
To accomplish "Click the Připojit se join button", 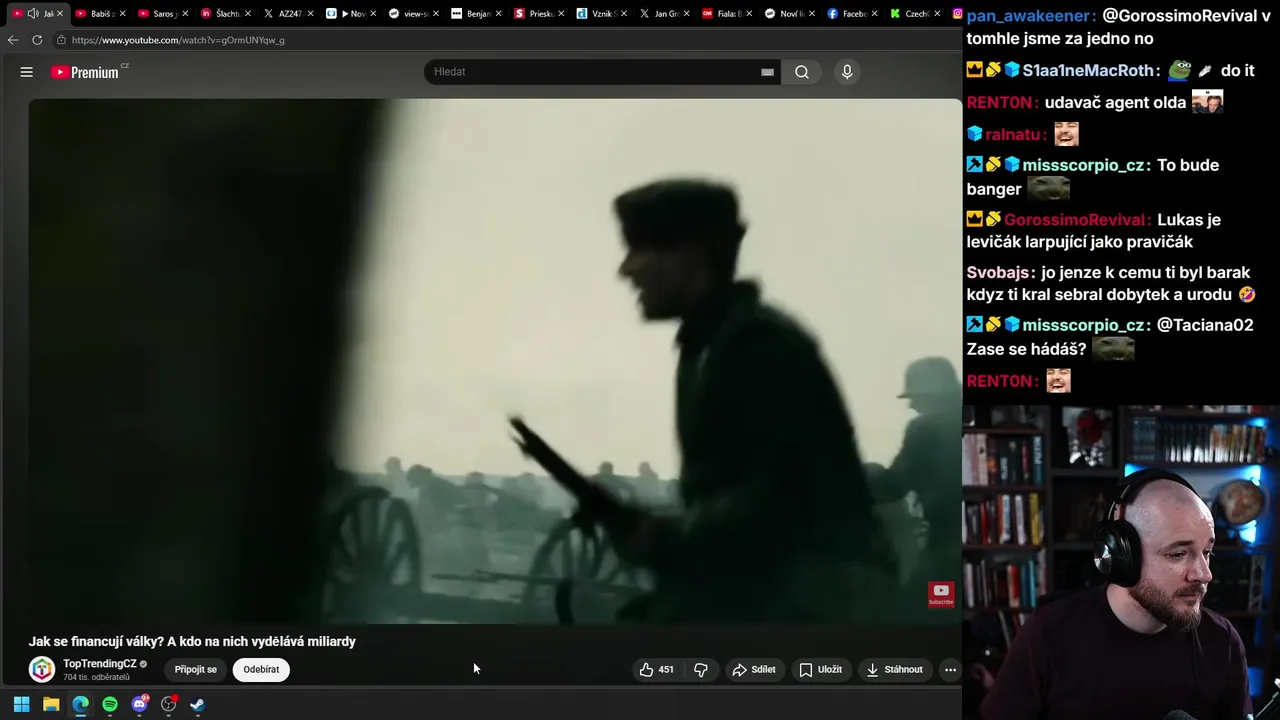I will click(x=196, y=670).
